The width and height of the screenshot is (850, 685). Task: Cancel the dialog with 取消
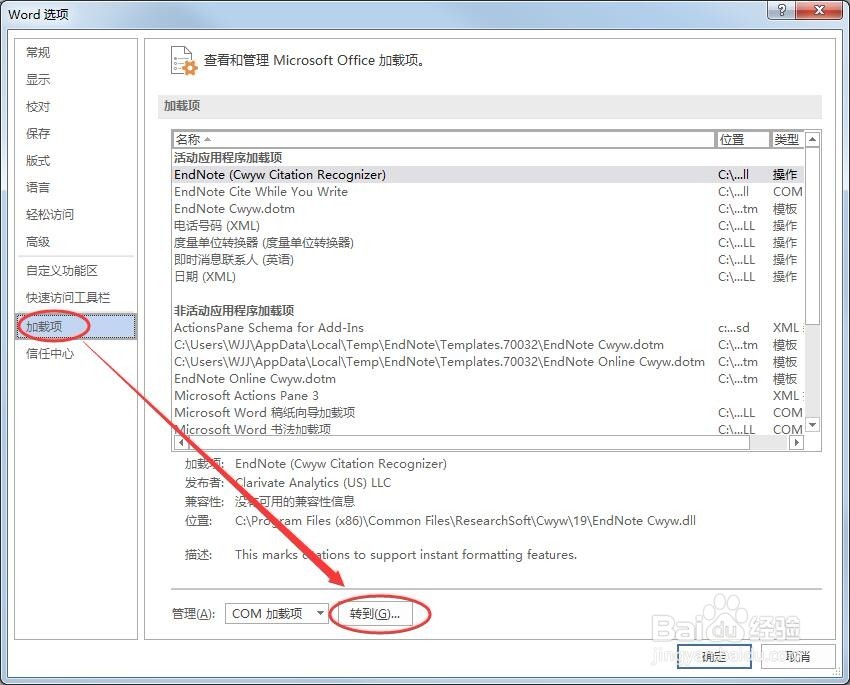[798, 657]
